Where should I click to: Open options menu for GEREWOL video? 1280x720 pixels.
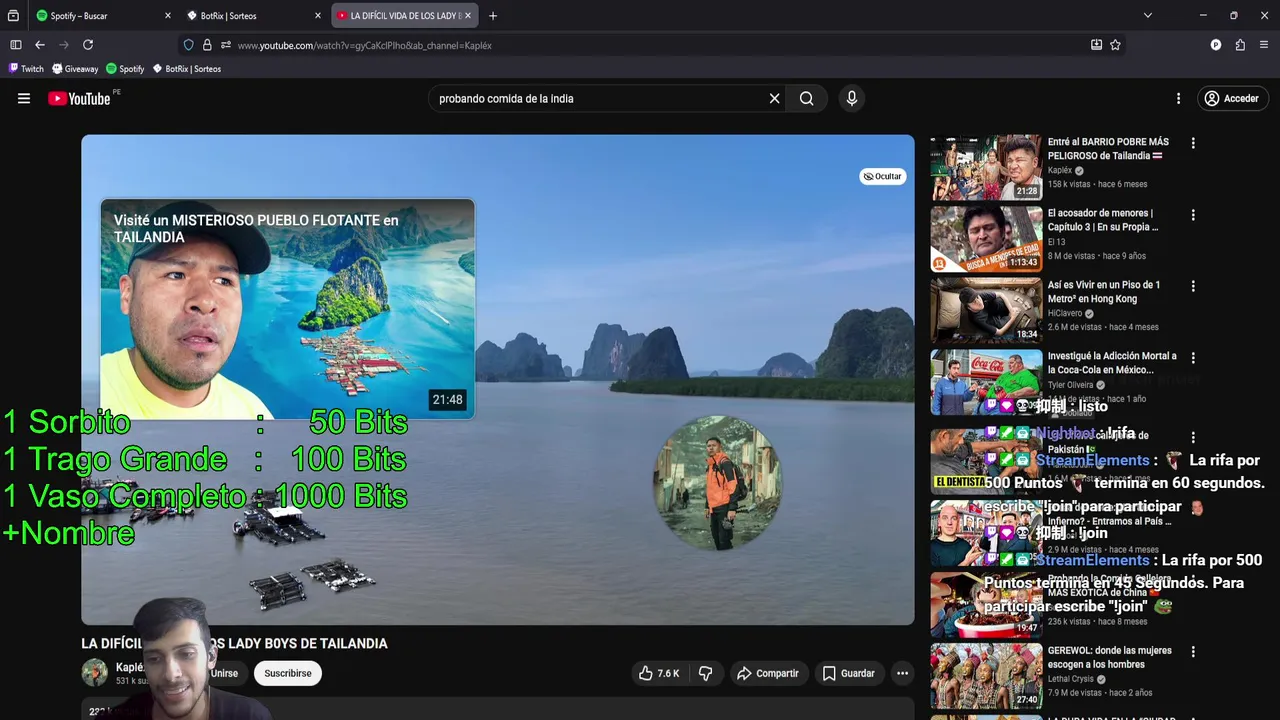point(1193,652)
